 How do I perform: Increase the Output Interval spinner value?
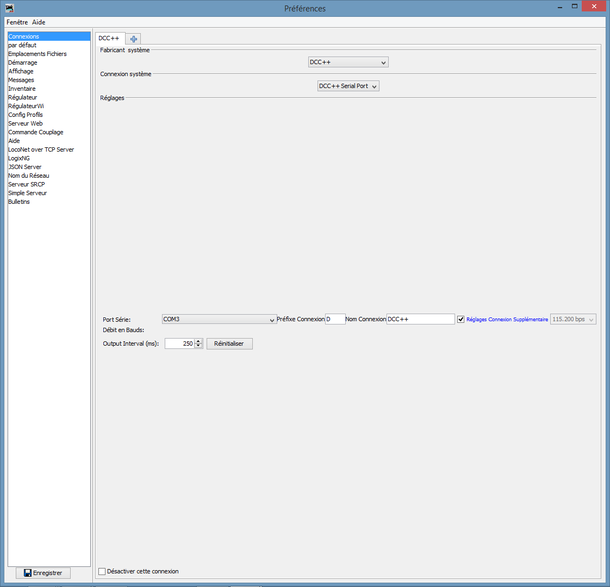(198, 341)
